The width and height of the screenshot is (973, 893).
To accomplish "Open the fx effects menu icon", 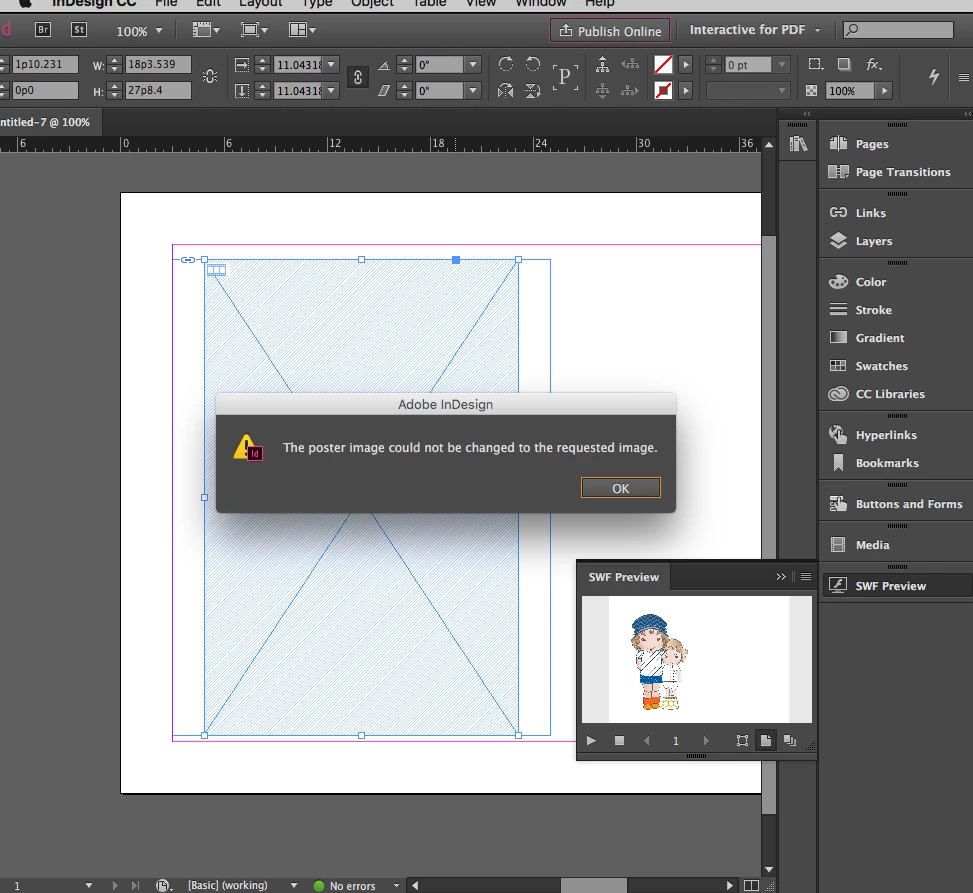I will pyautogui.click(x=874, y=64).
